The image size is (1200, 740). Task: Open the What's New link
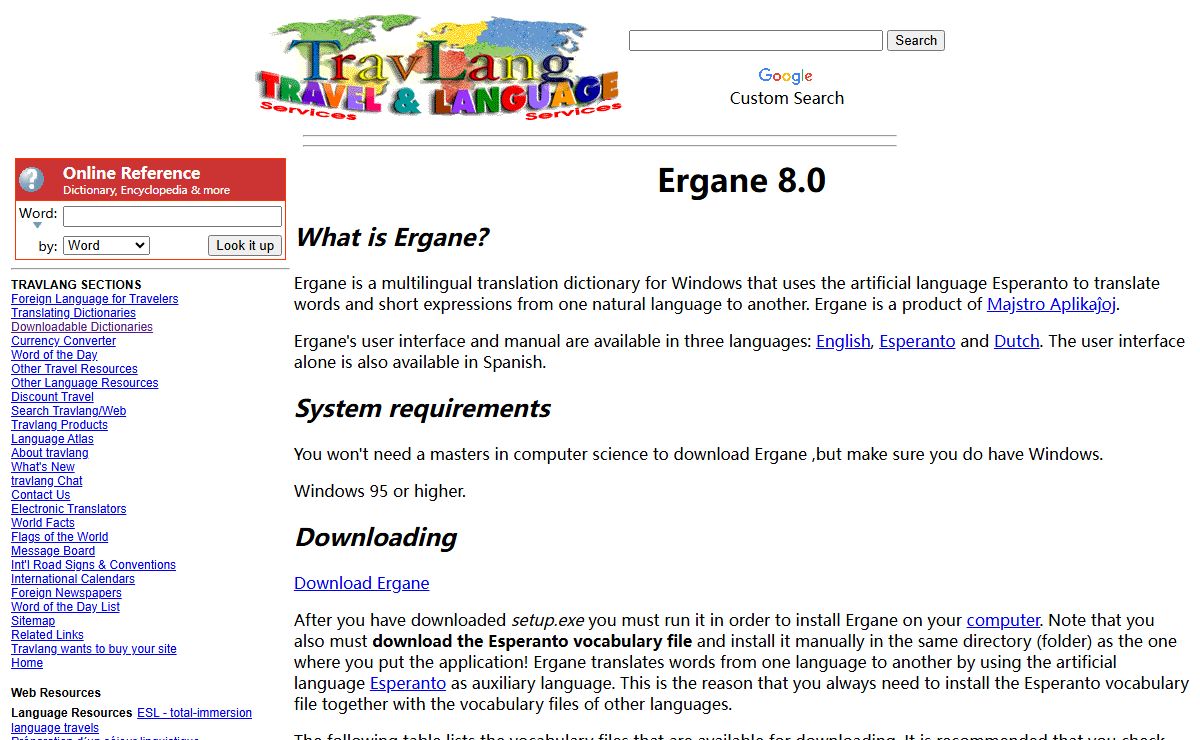point(43,467)
